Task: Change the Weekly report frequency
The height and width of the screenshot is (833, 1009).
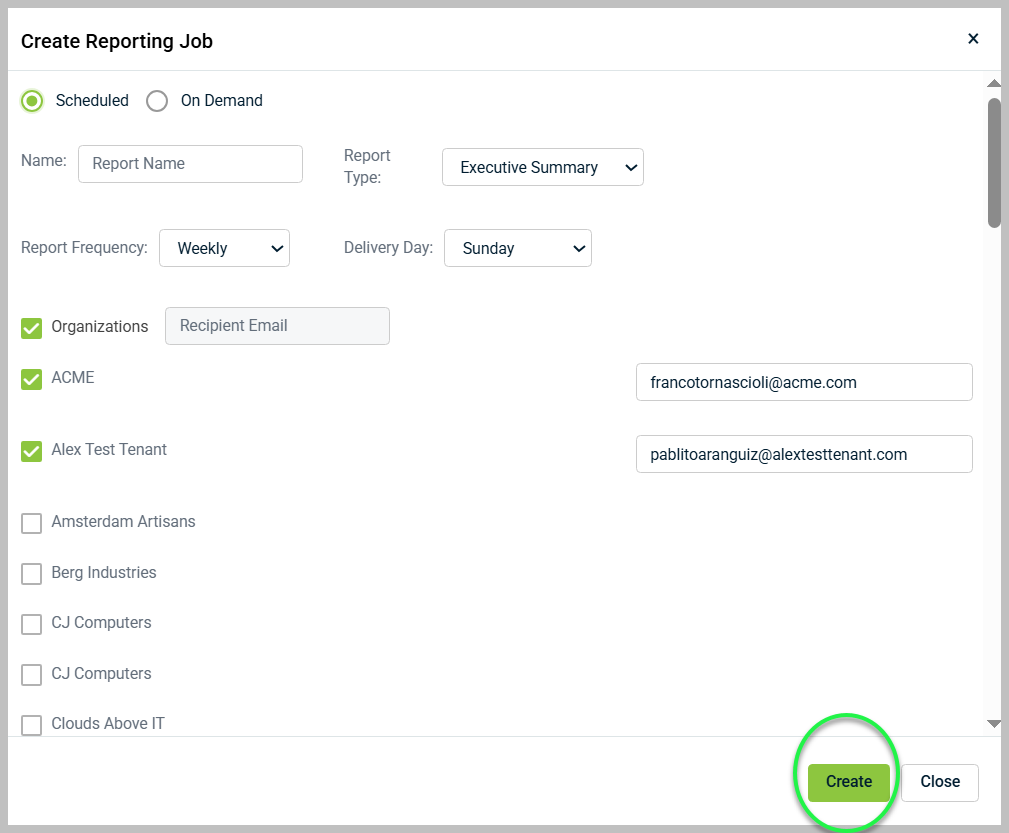Action: coord(224,248)
